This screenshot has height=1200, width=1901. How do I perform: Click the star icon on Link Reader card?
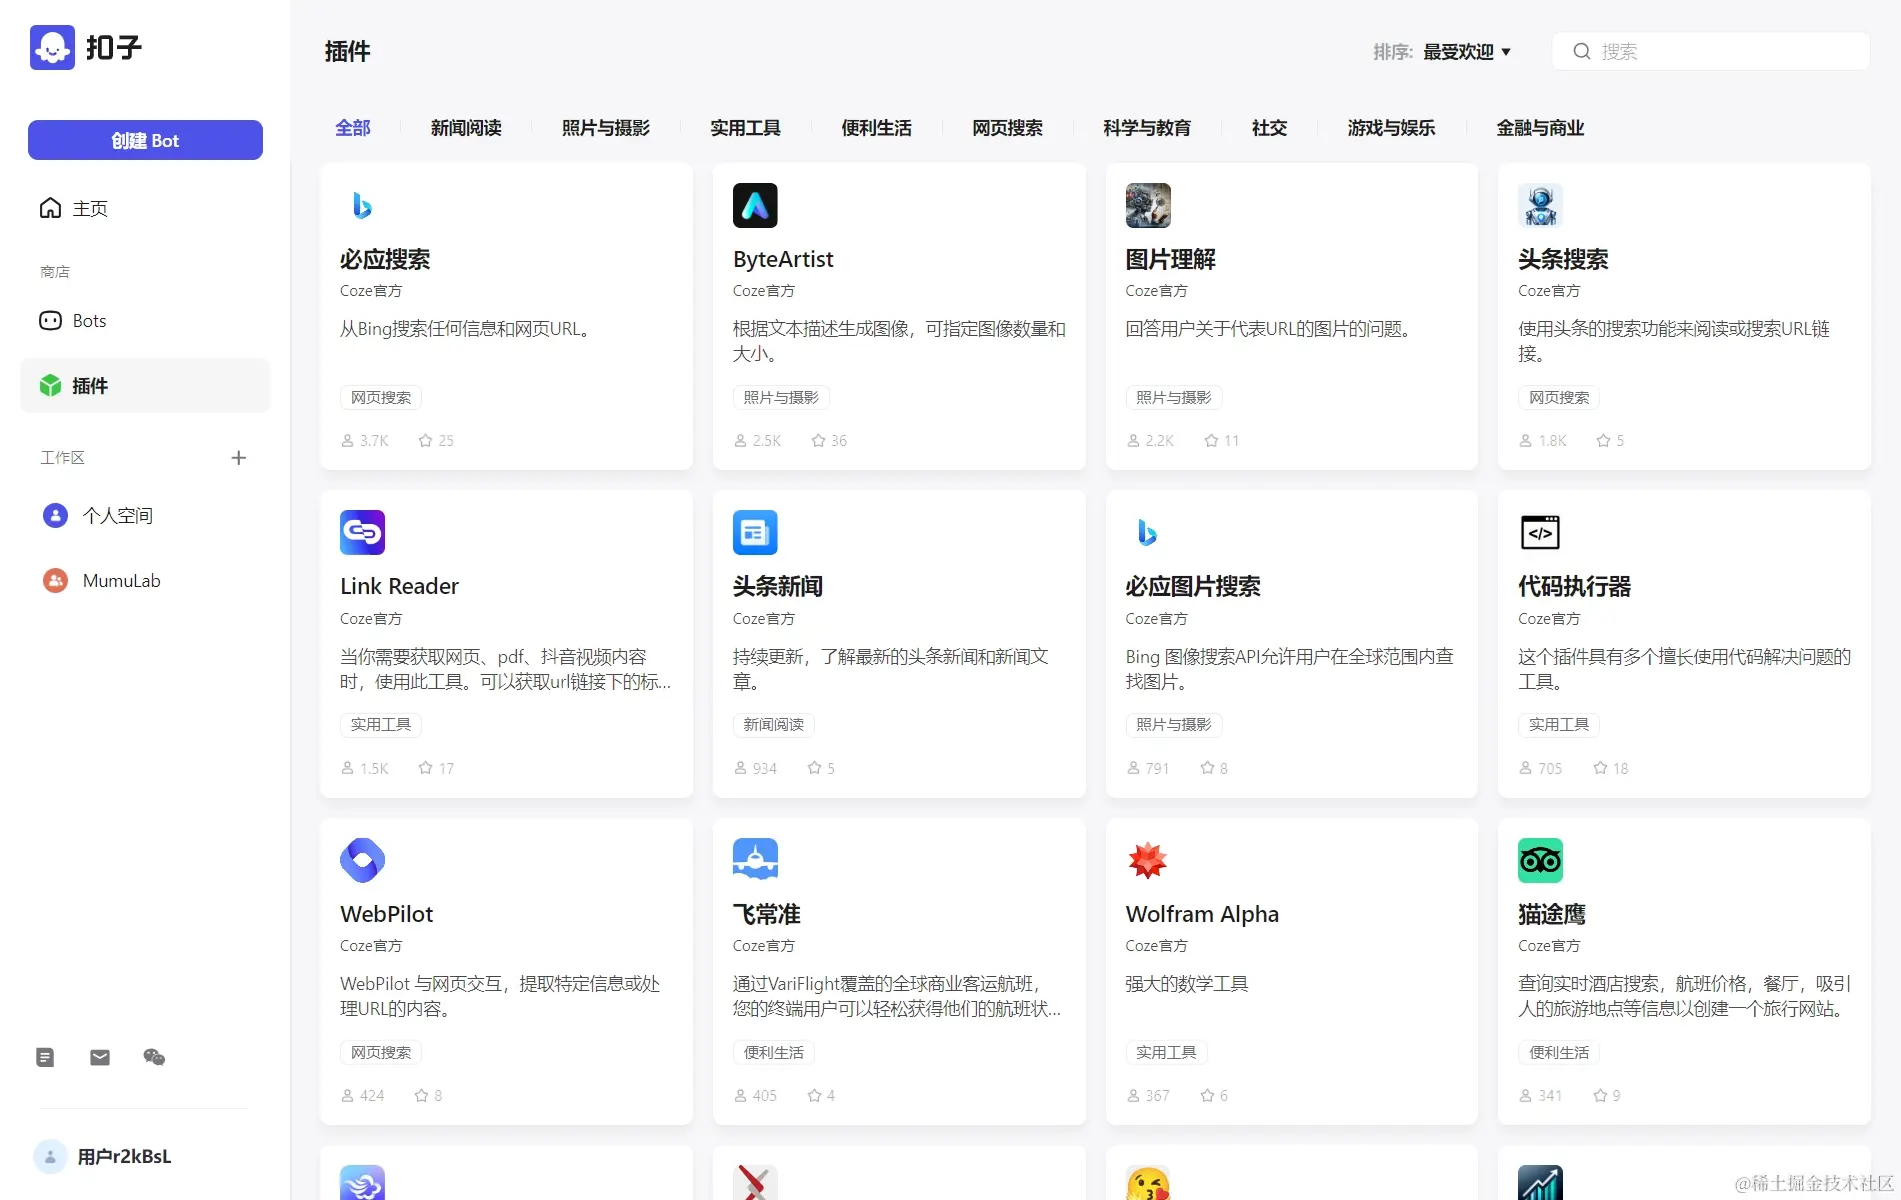pyautogui.click(x=426, y=768)
